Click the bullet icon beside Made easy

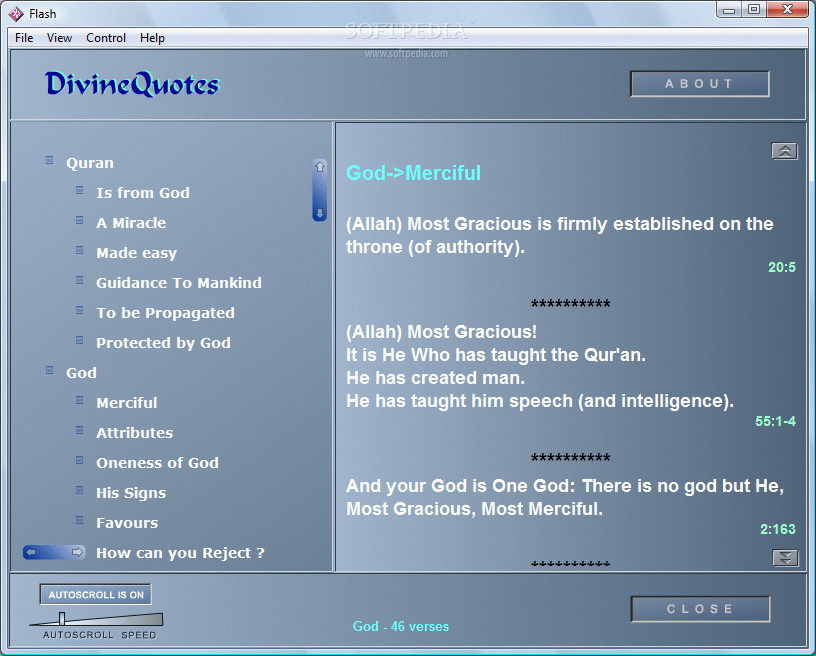pyautogui.click(x=80, y=250)
